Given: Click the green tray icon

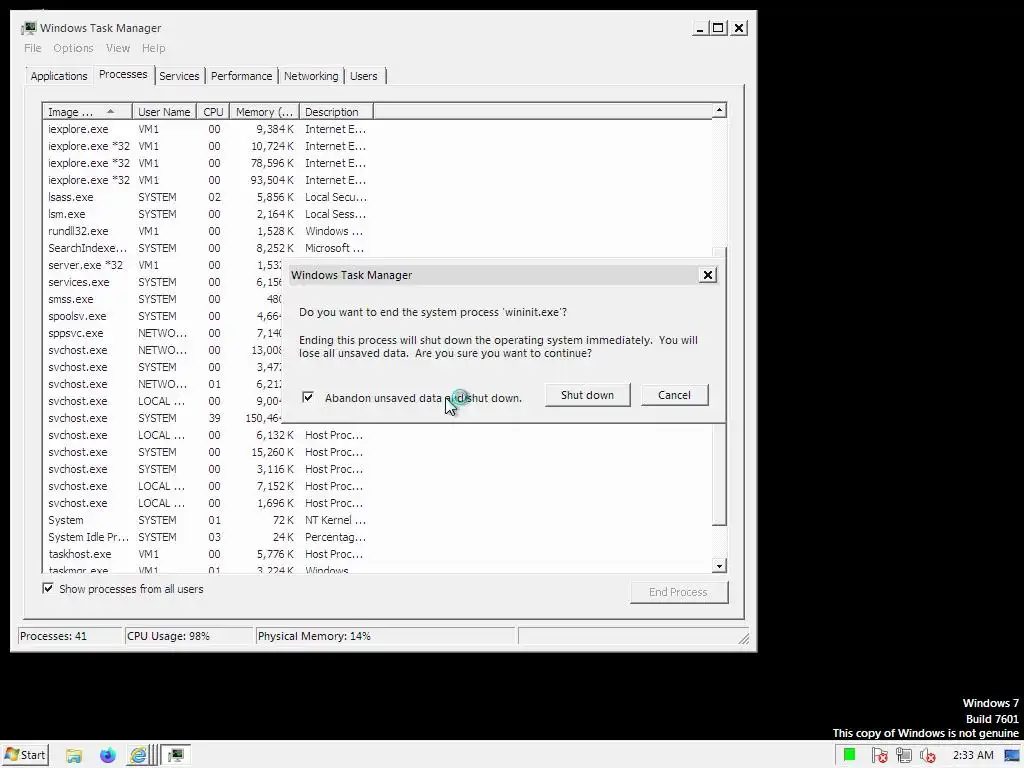Looking at the screenshot, I should (849, 755).
